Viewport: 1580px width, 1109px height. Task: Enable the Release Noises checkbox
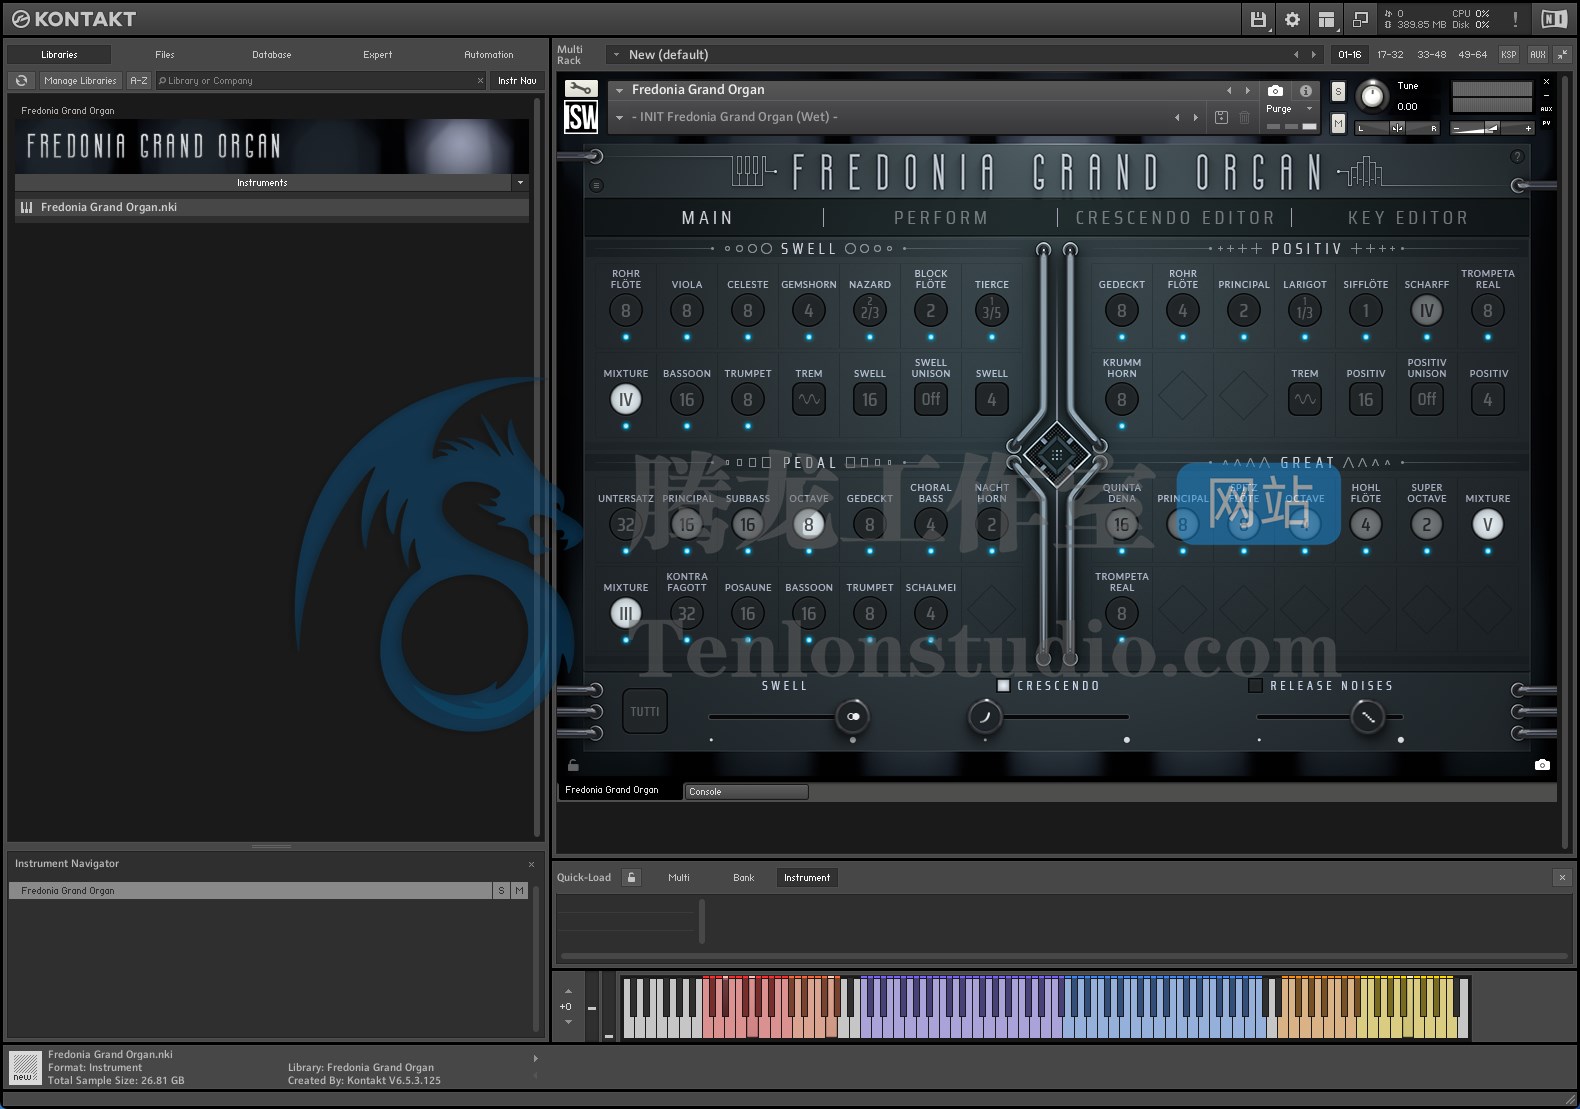(x=1255, y=686)
